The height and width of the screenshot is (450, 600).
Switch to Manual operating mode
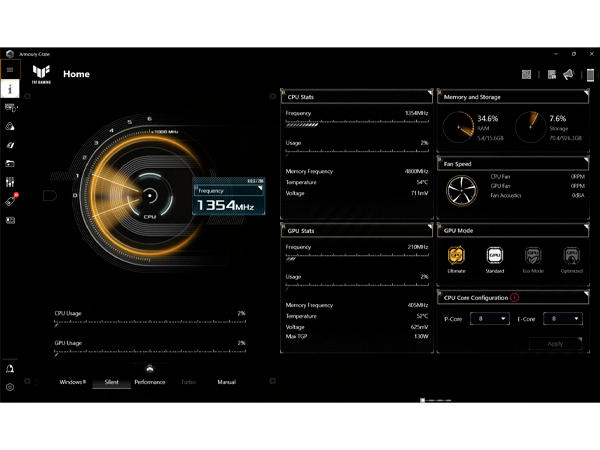(x=227, y=382)
